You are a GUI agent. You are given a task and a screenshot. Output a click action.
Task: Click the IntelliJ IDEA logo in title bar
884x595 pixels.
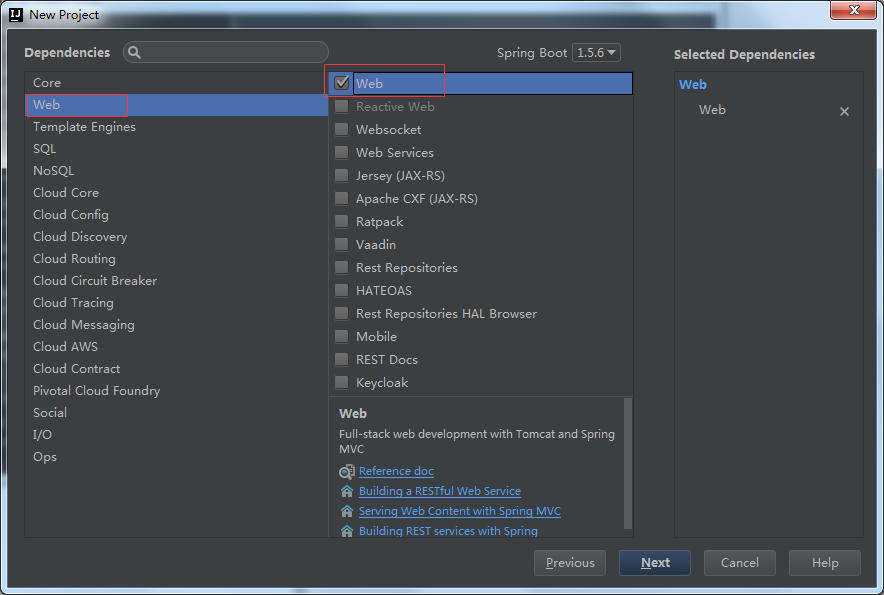tap(16, 15)
